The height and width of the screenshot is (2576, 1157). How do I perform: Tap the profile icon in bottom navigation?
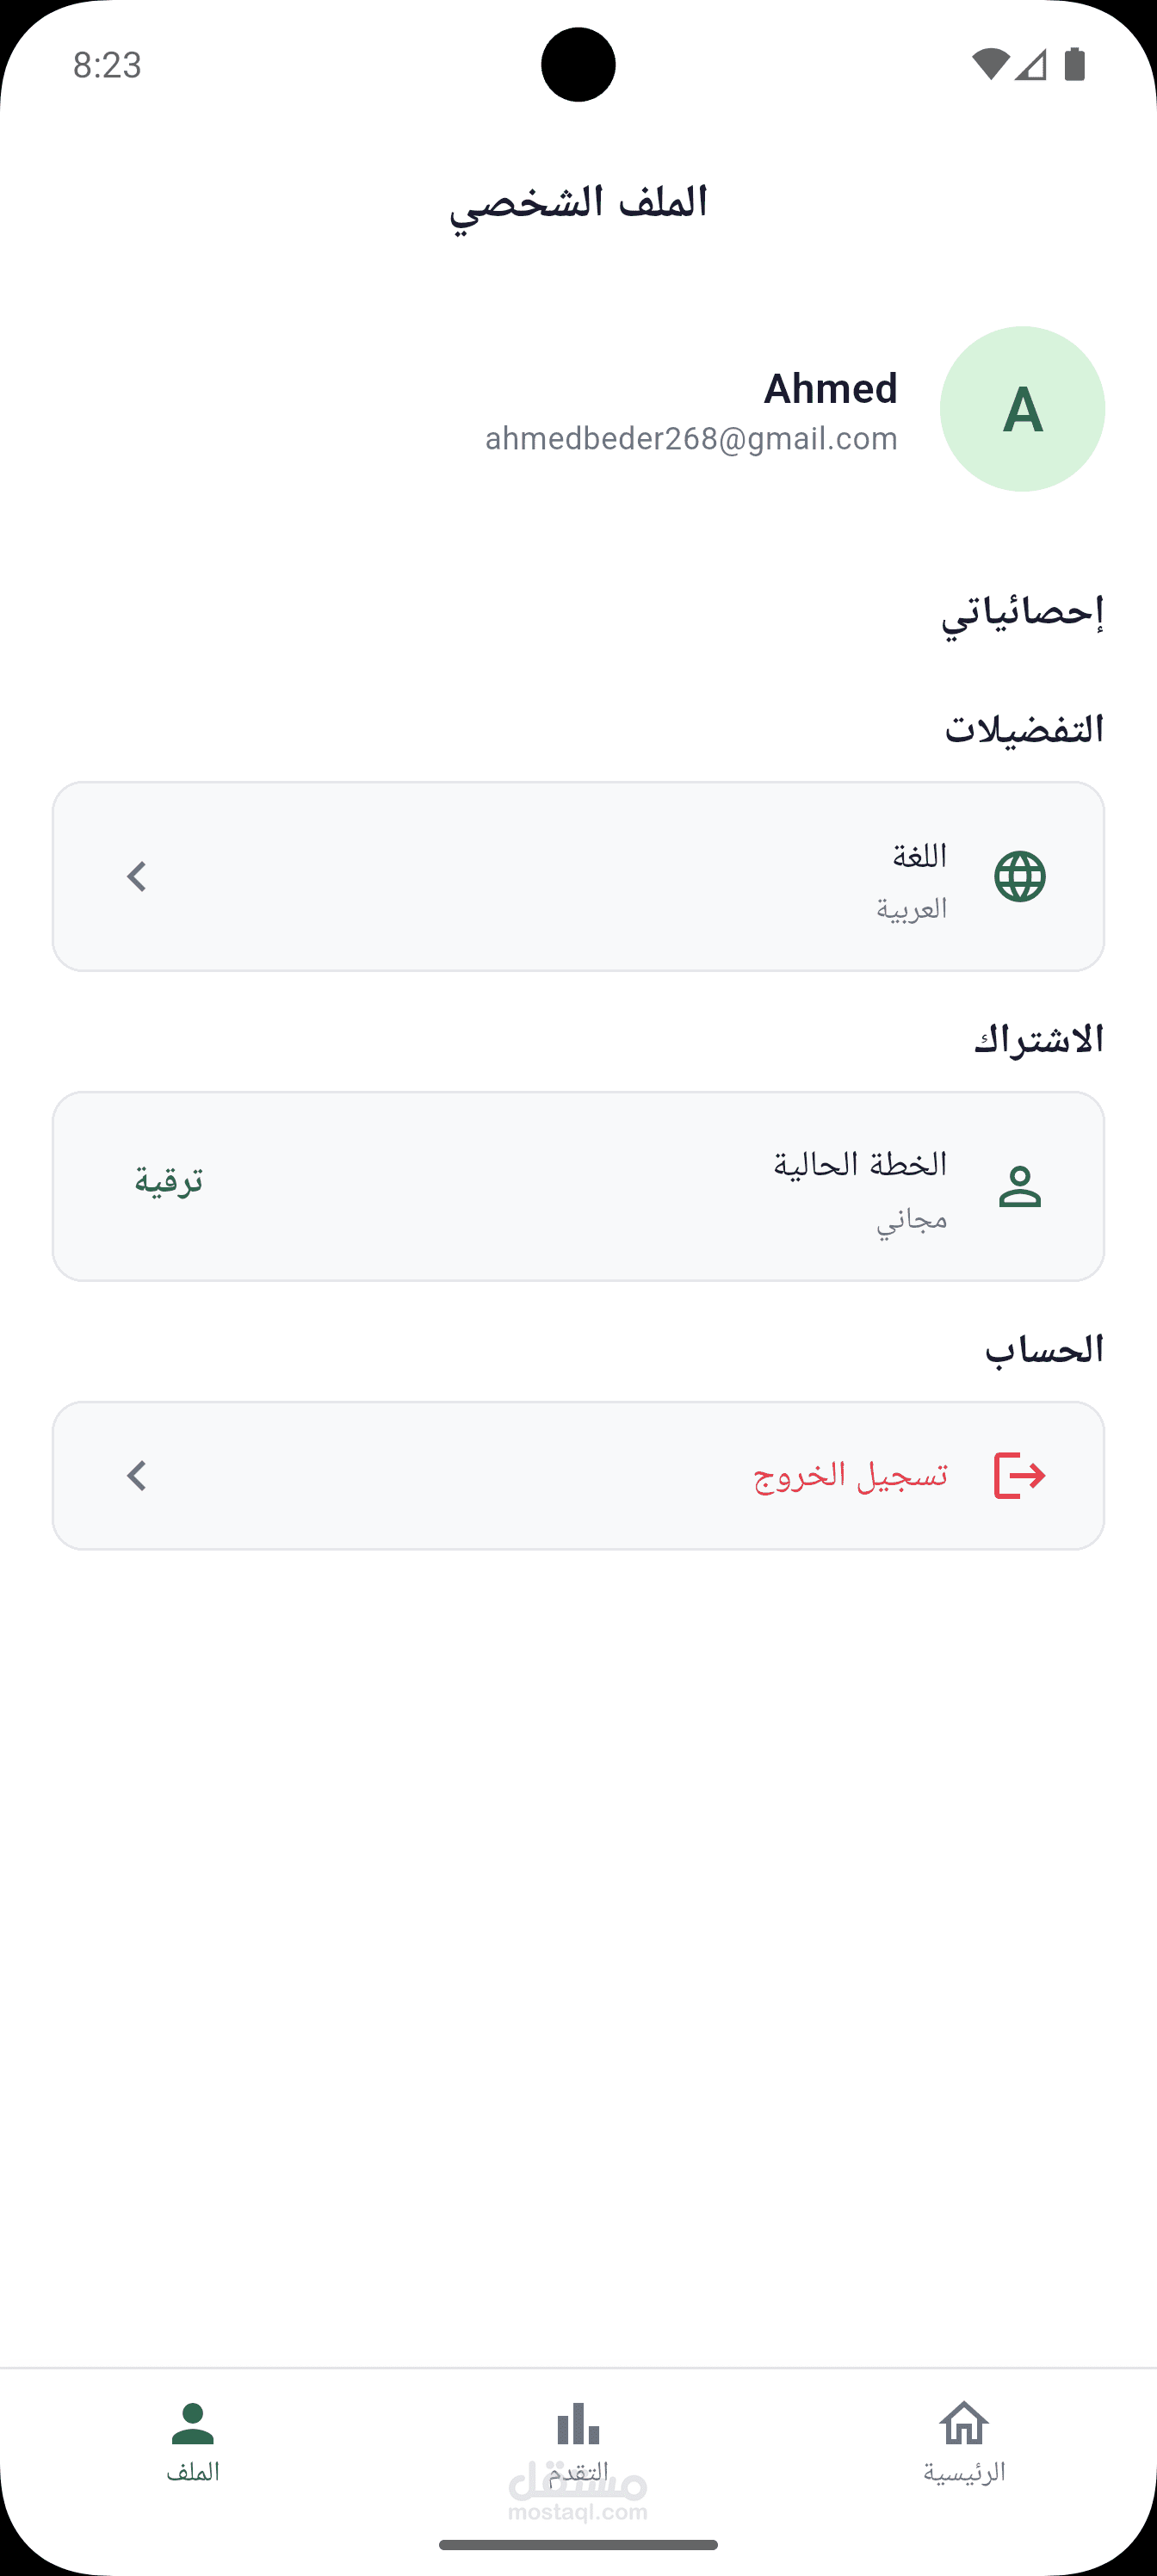[193, 2424]
